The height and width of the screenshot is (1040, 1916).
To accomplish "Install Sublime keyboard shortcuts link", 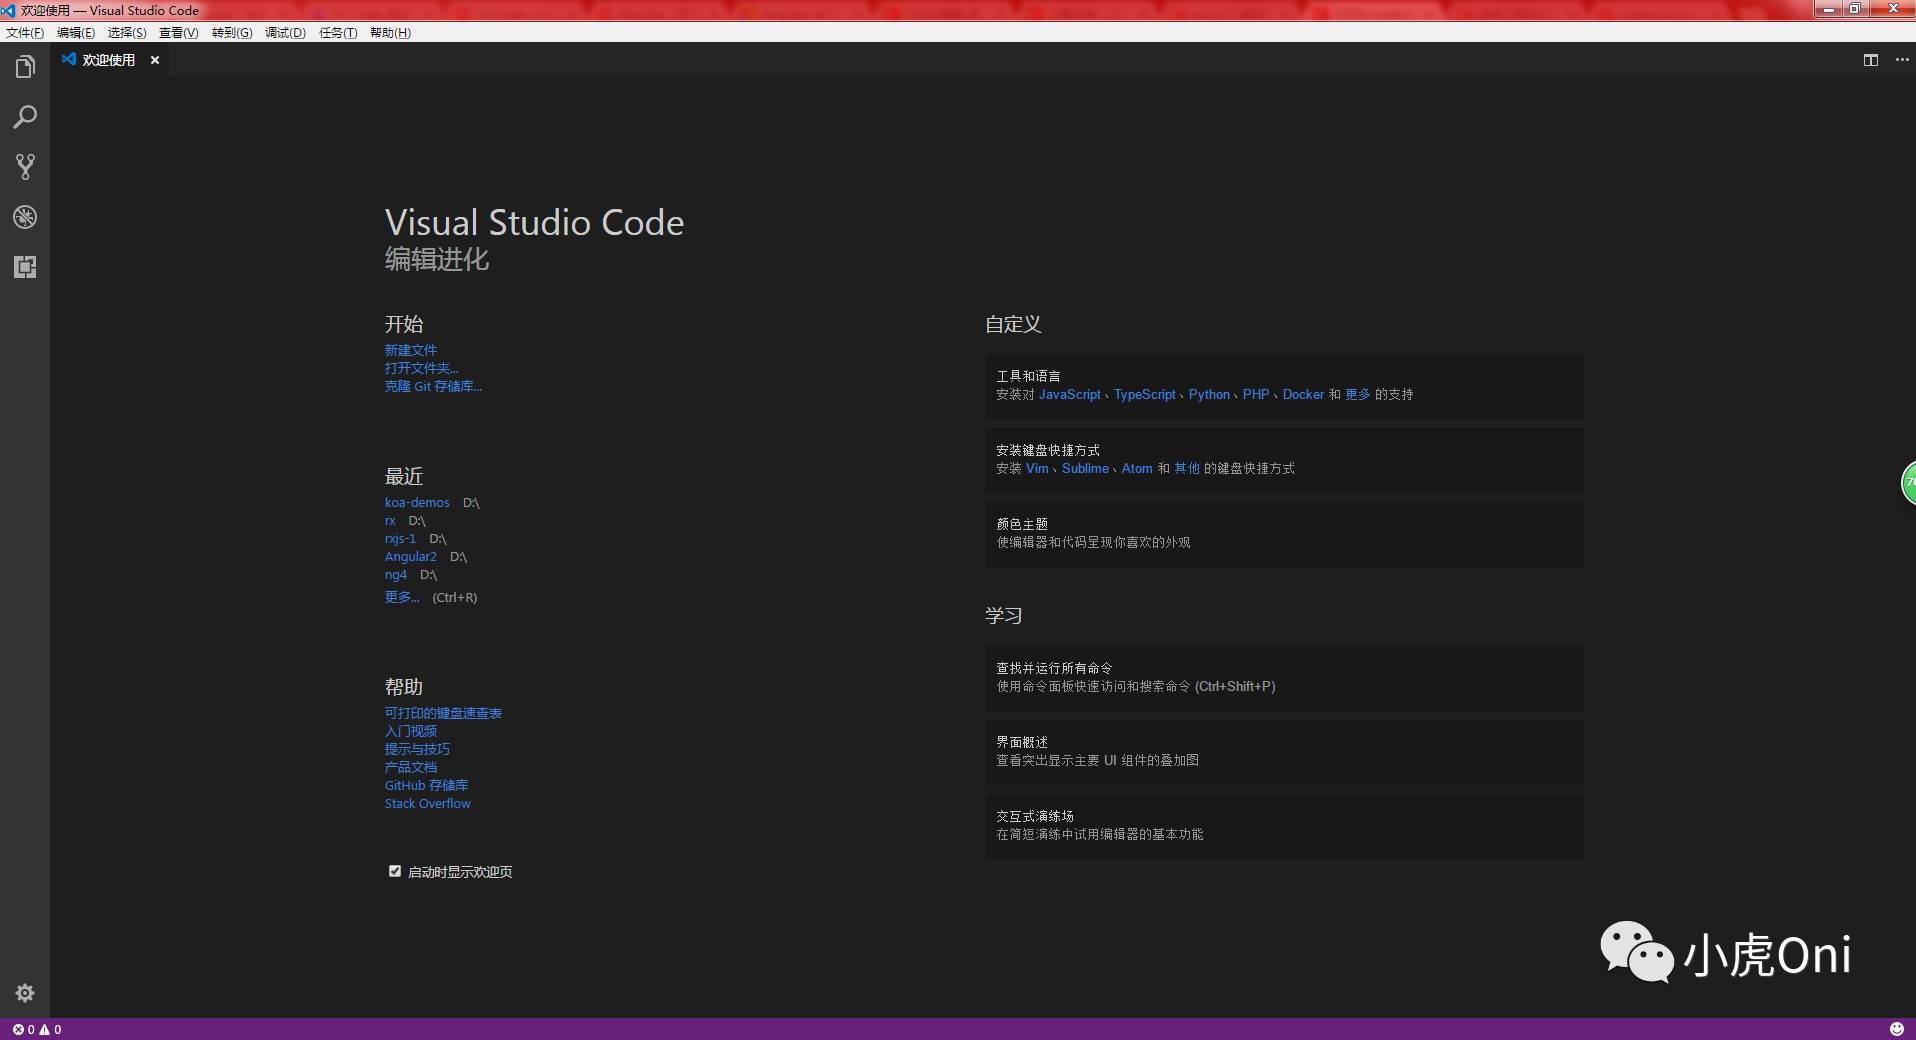I will coord(1085,468).
